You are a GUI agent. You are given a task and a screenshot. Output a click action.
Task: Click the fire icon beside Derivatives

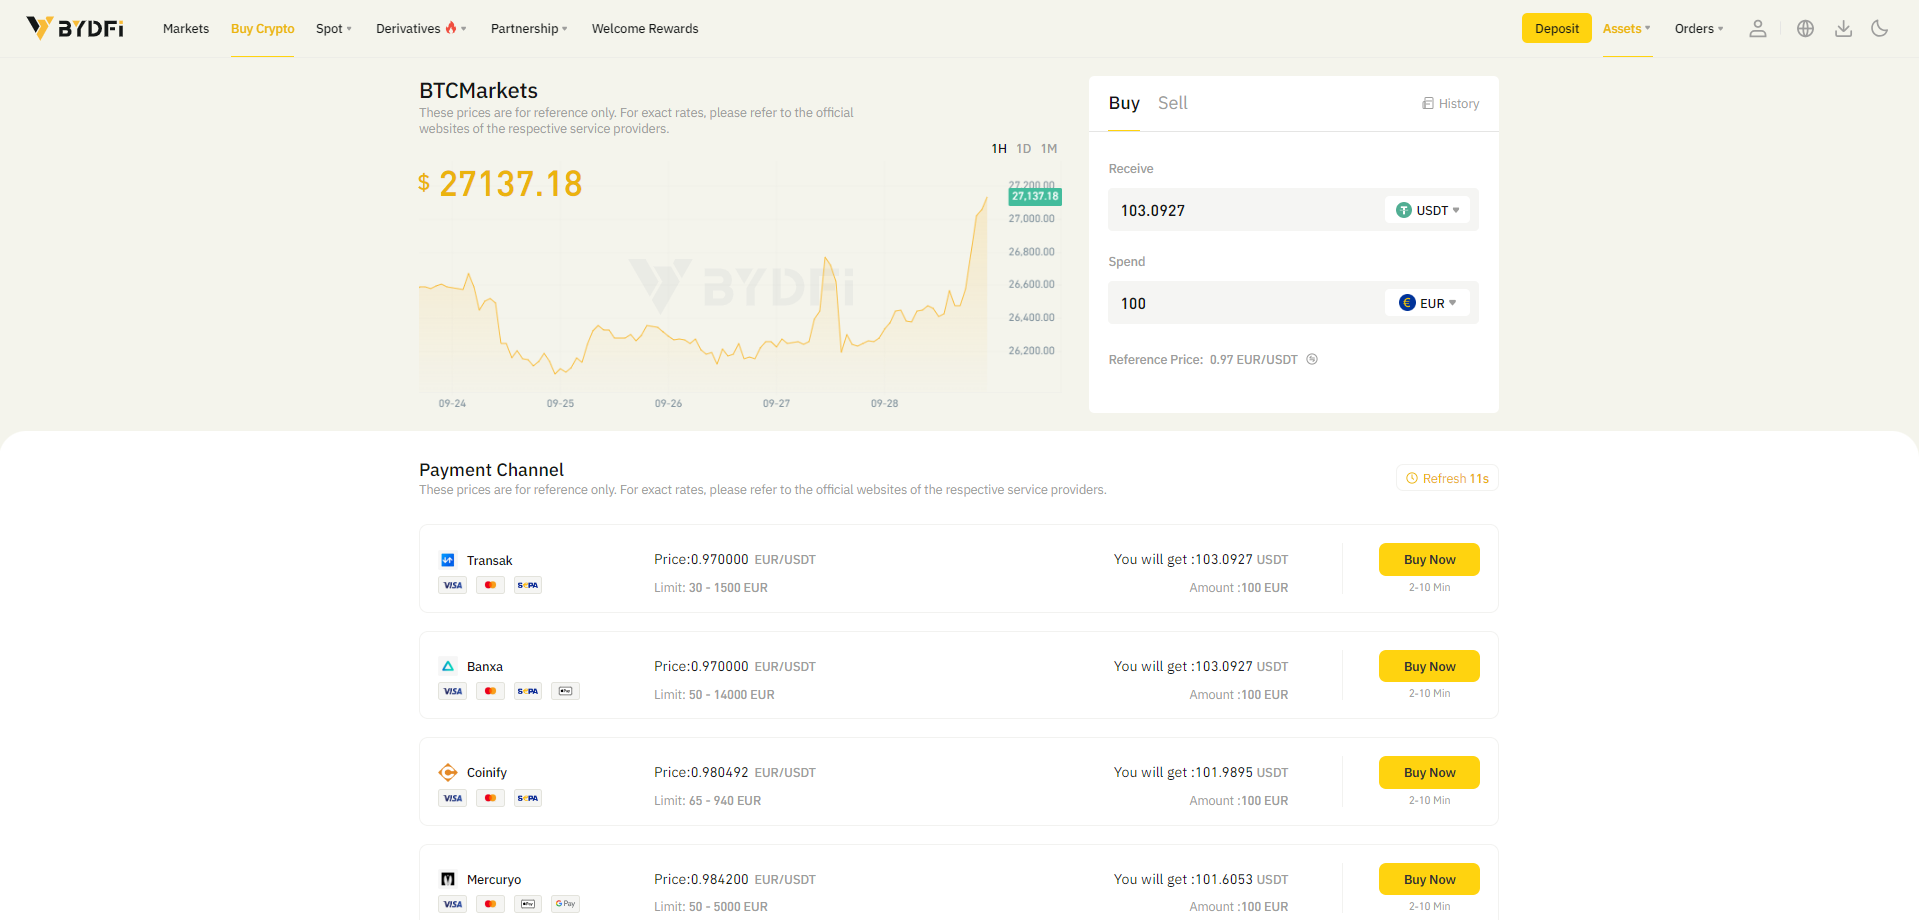click(x=451, y=27)
